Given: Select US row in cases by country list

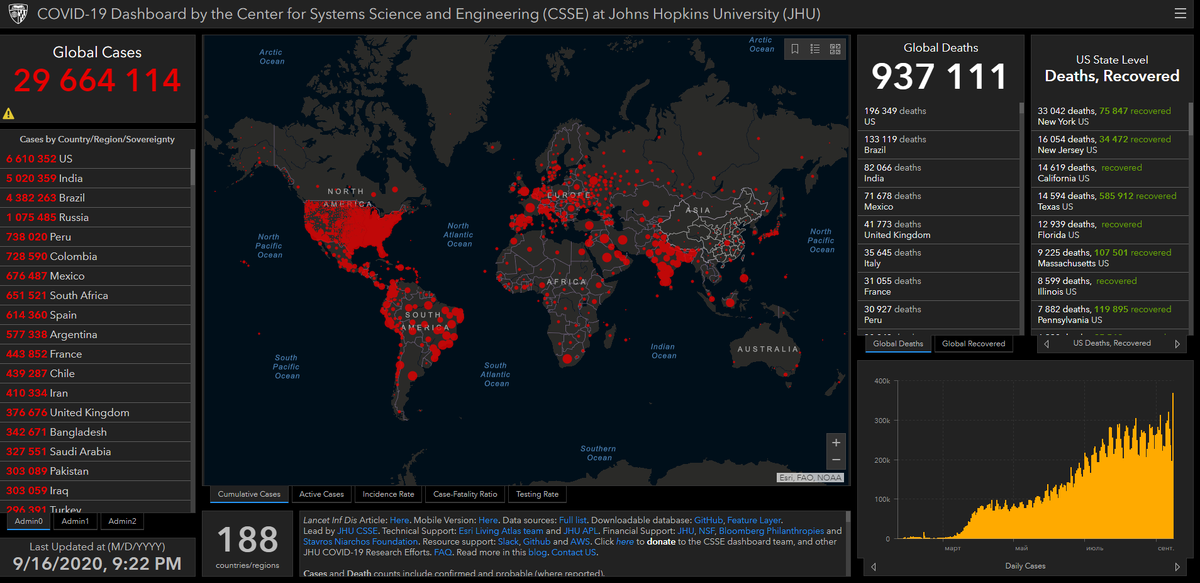Looking at the screenshot, I should tap(95, 159).
